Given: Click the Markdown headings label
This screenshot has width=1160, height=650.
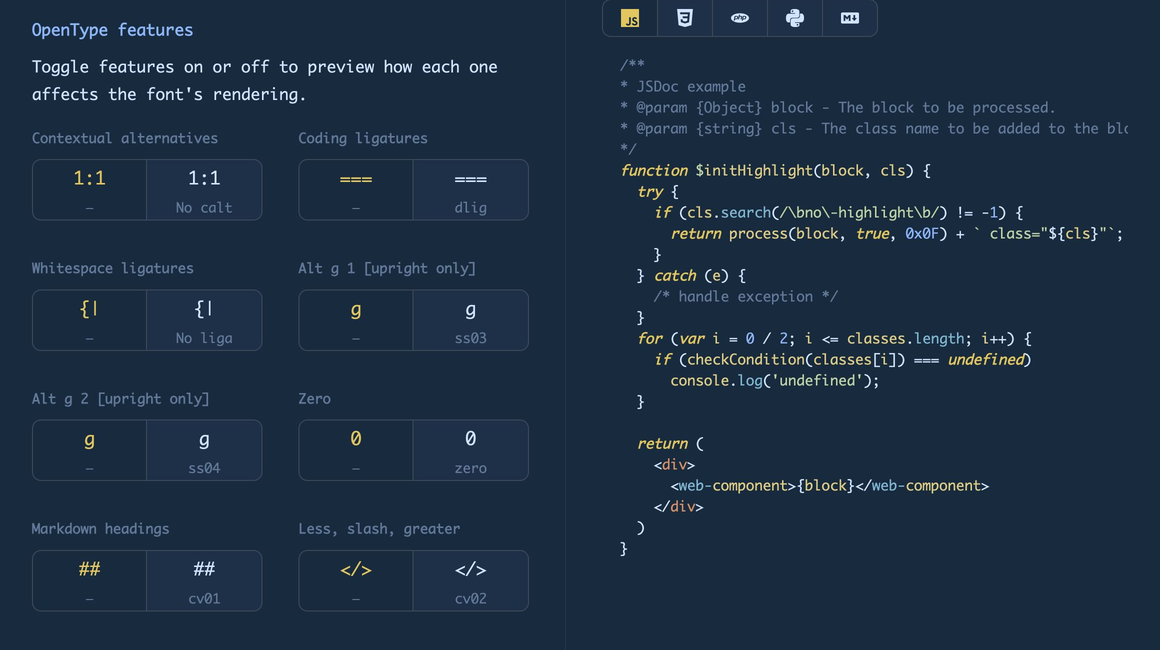Looking at the screenshot, I should pyautogui.click(x=101, y=529).
